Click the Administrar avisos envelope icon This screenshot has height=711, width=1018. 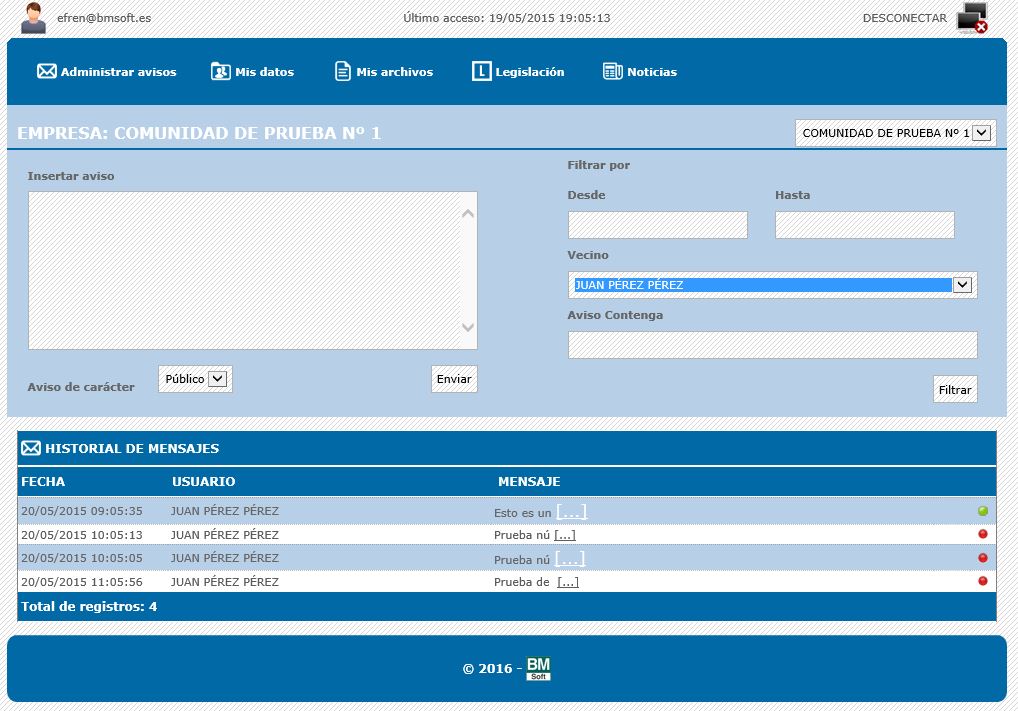click(46, 72)
